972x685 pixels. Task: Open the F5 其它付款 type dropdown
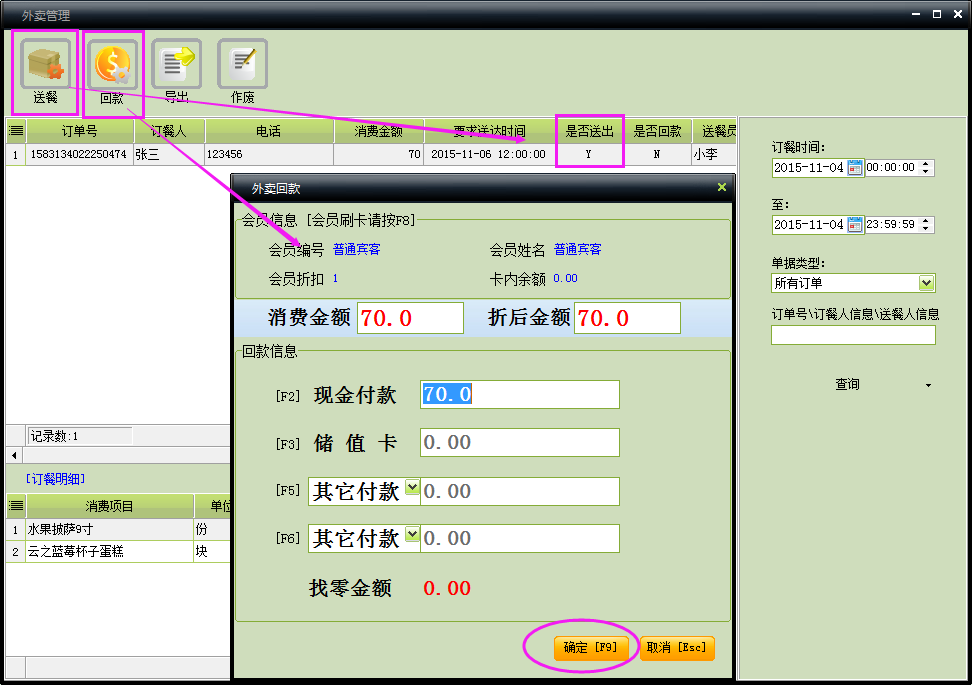pyautogui.click(x=412, y=487)
